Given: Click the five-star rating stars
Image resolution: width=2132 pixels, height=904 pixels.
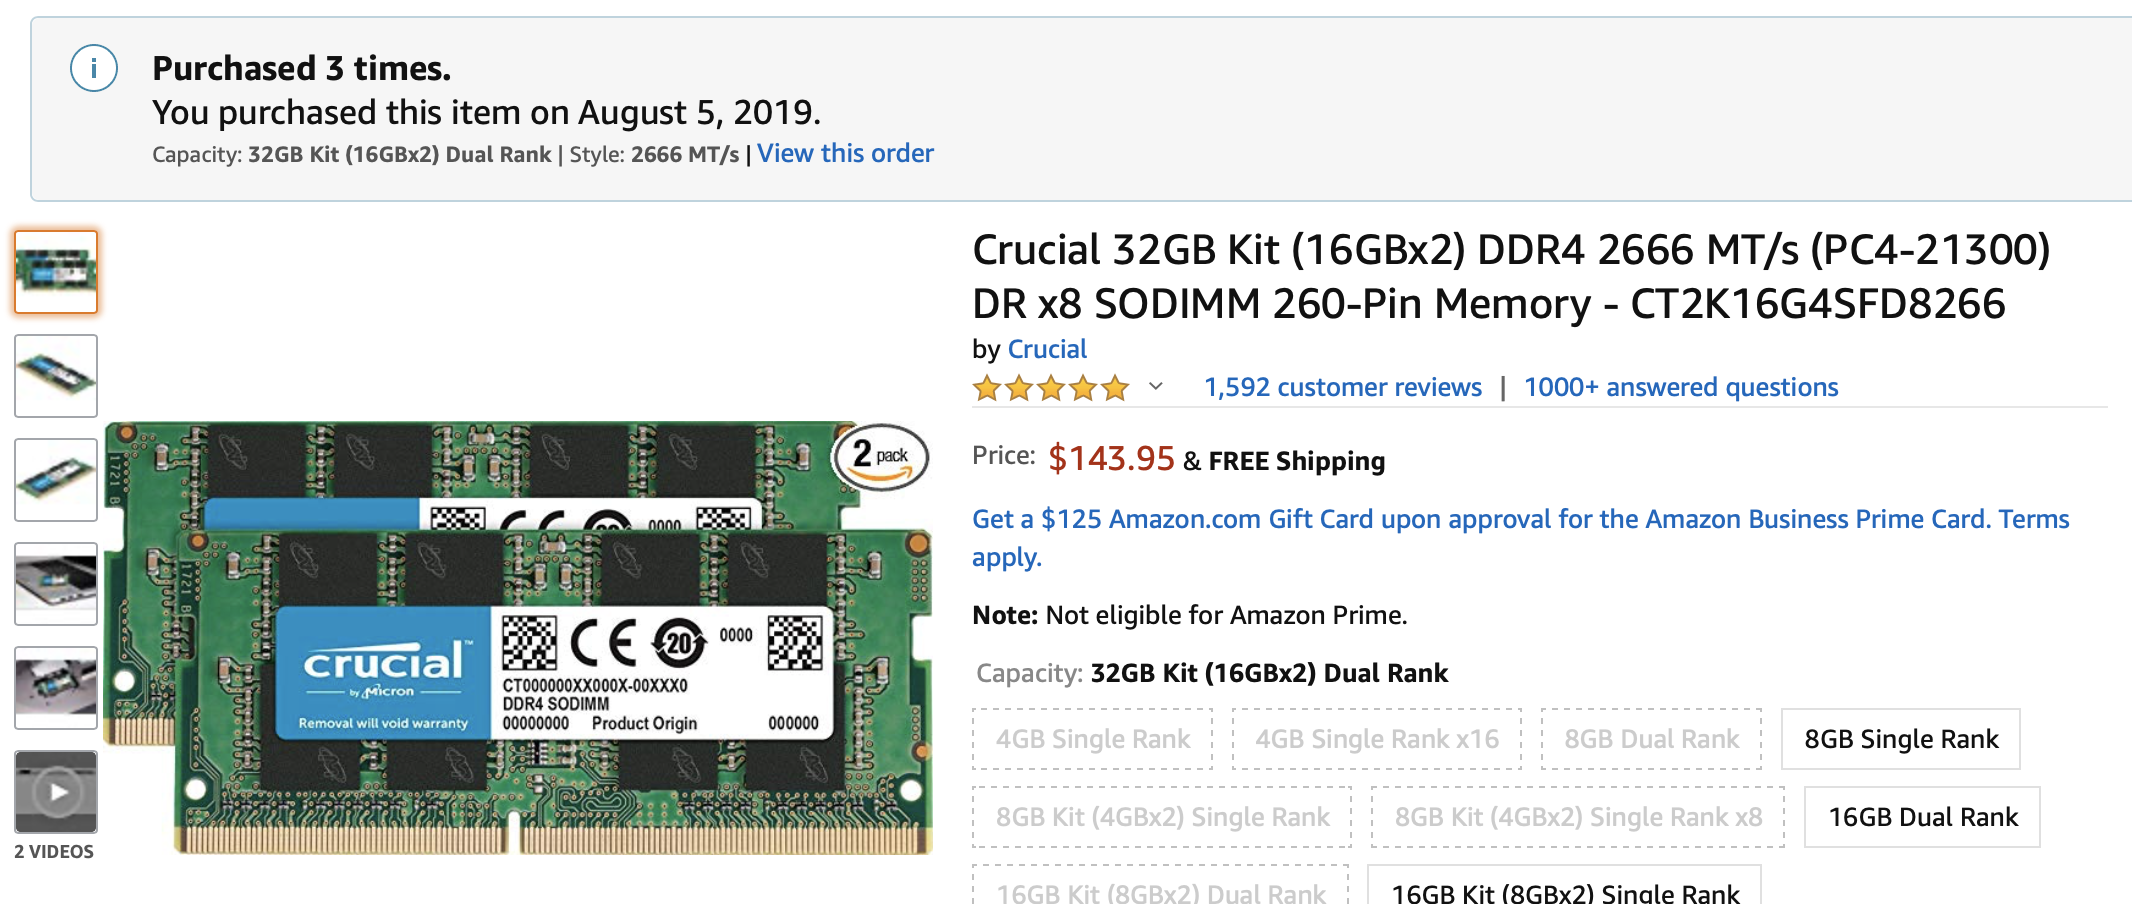Looking at the screenshot, I should pyautogui.click(x=1050, y=388).
